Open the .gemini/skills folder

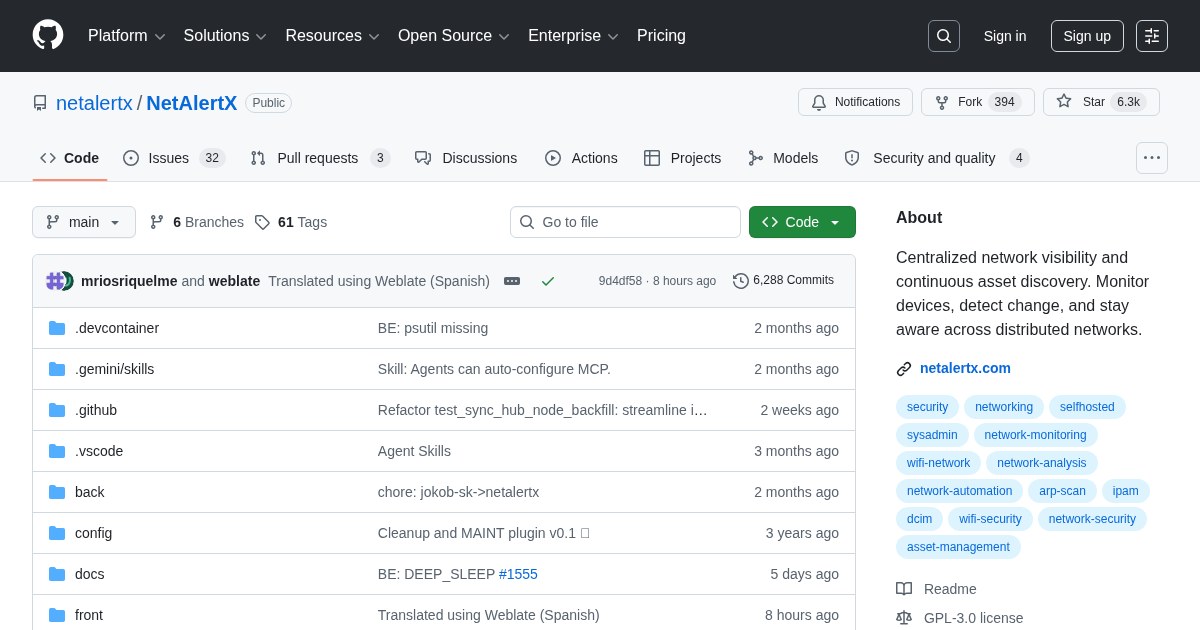[x=115, y=369]
